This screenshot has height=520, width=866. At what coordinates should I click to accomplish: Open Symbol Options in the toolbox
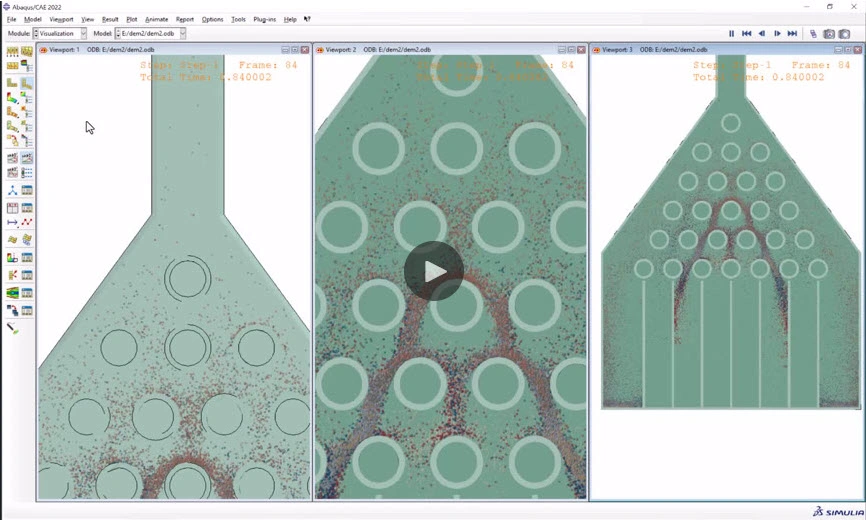27,112
